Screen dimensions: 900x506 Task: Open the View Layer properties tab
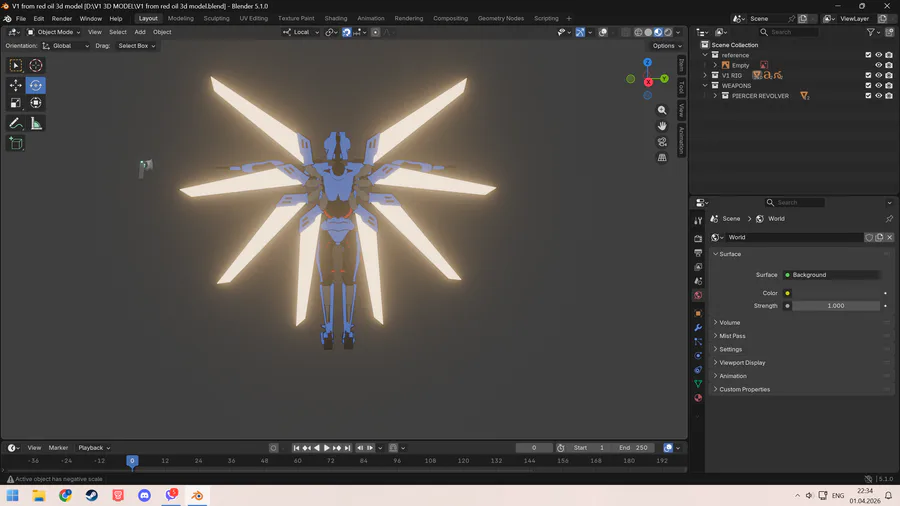click(x=698, y=267)
